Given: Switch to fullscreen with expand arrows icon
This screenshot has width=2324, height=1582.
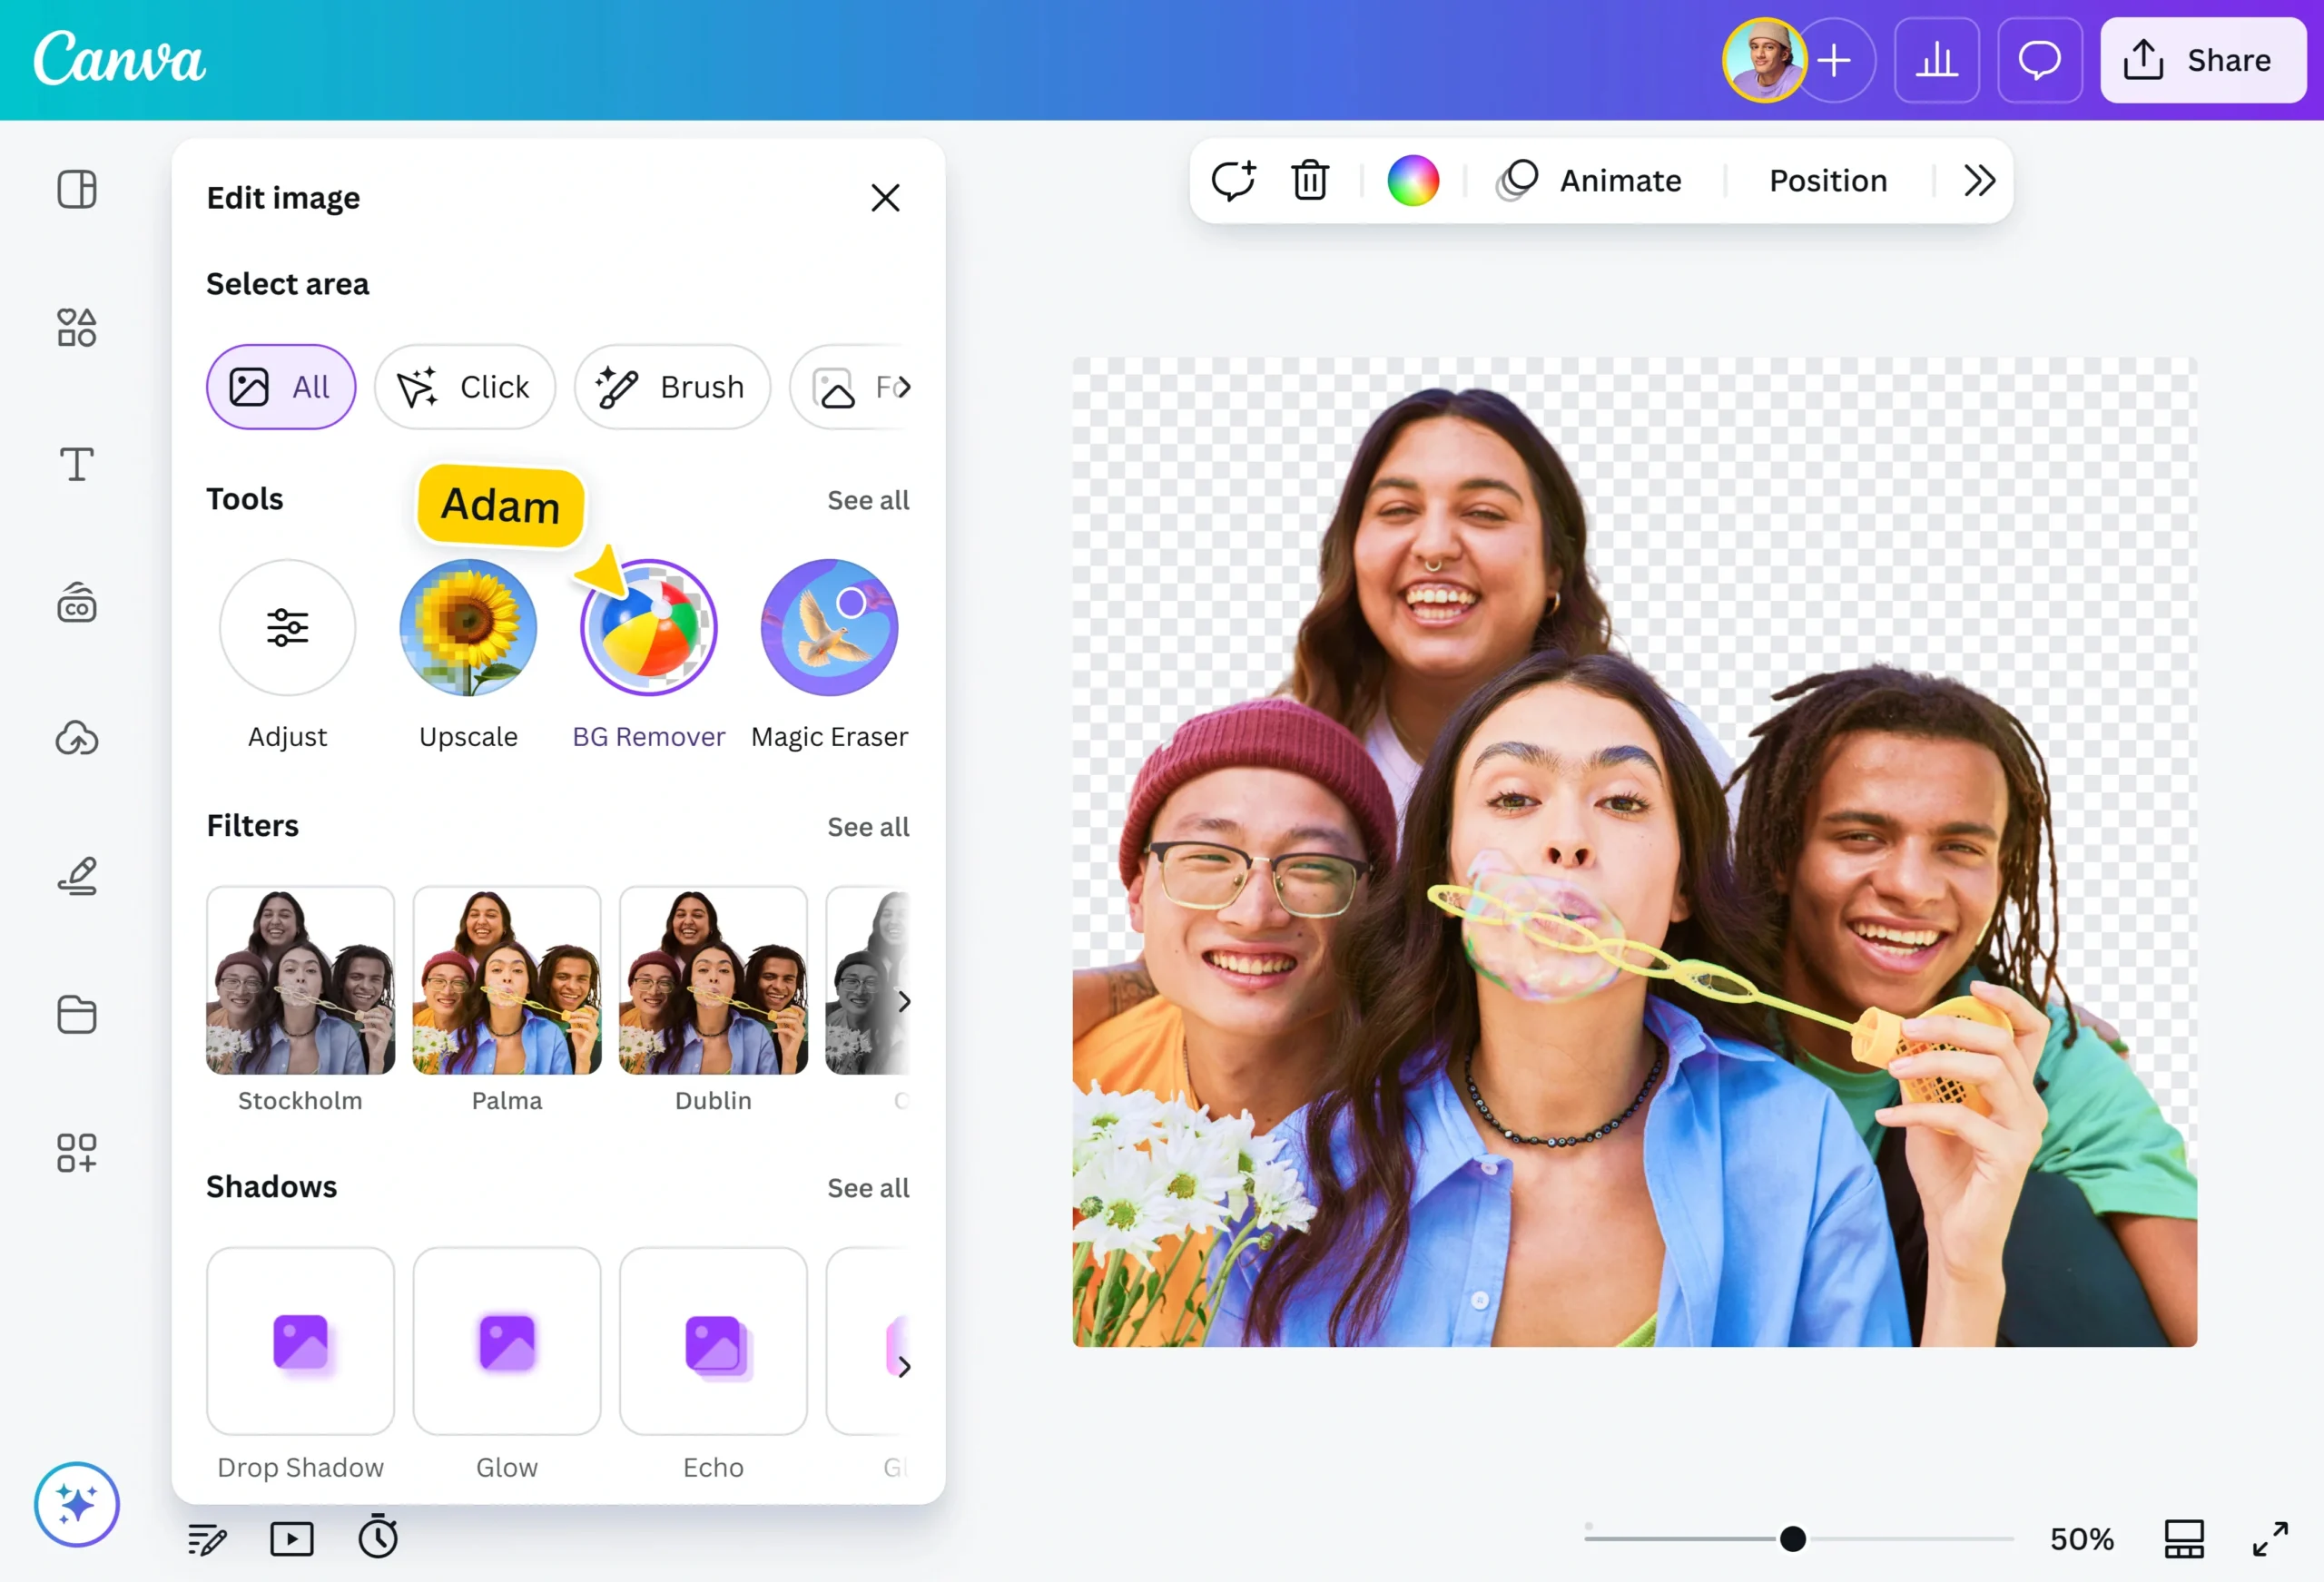Looking at the screenshot, I should pos(2271,1539).
